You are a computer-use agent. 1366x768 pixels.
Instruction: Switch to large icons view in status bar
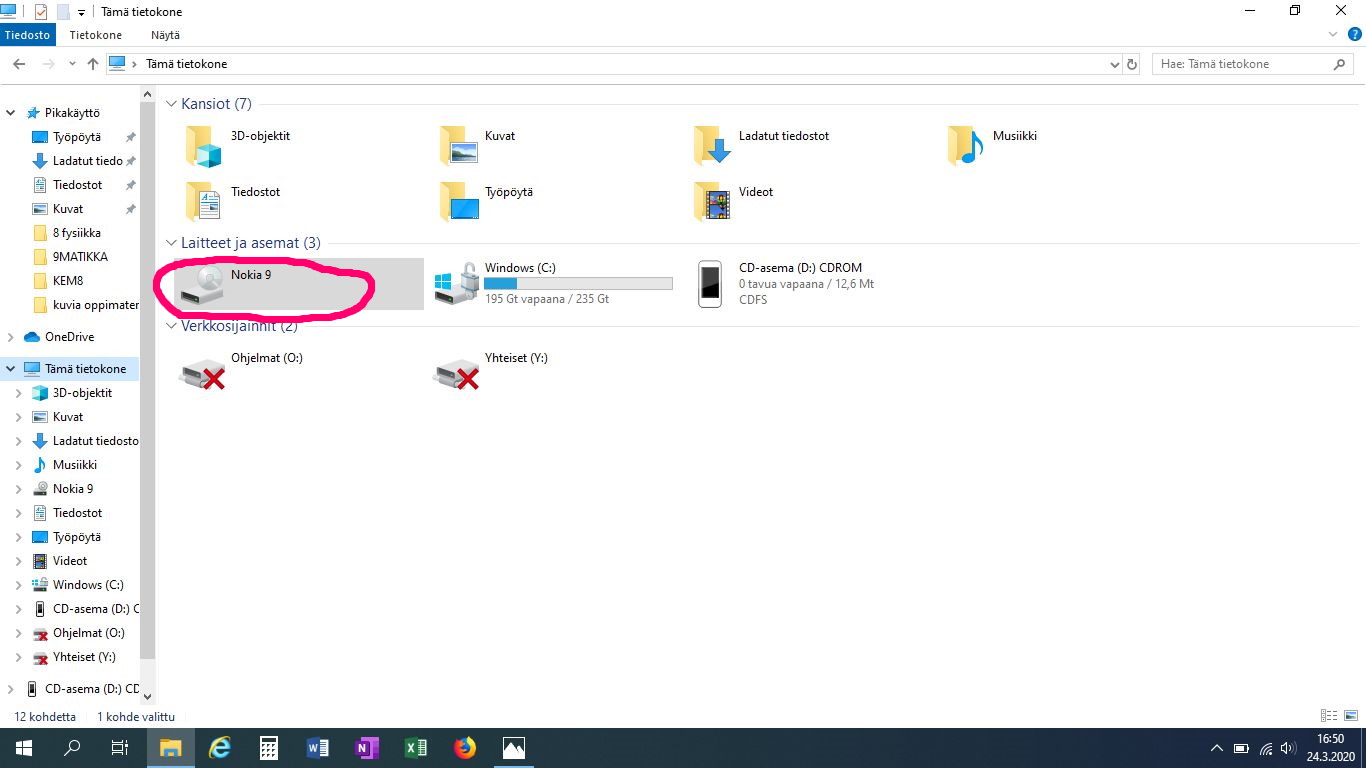click(x=1350, y=716)
